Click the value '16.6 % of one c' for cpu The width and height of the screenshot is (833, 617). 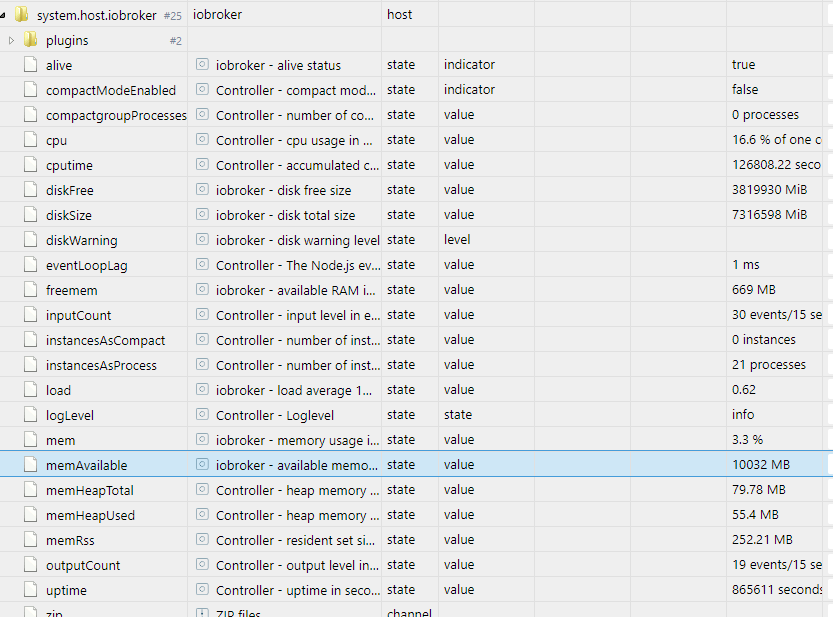click(777, 139)
